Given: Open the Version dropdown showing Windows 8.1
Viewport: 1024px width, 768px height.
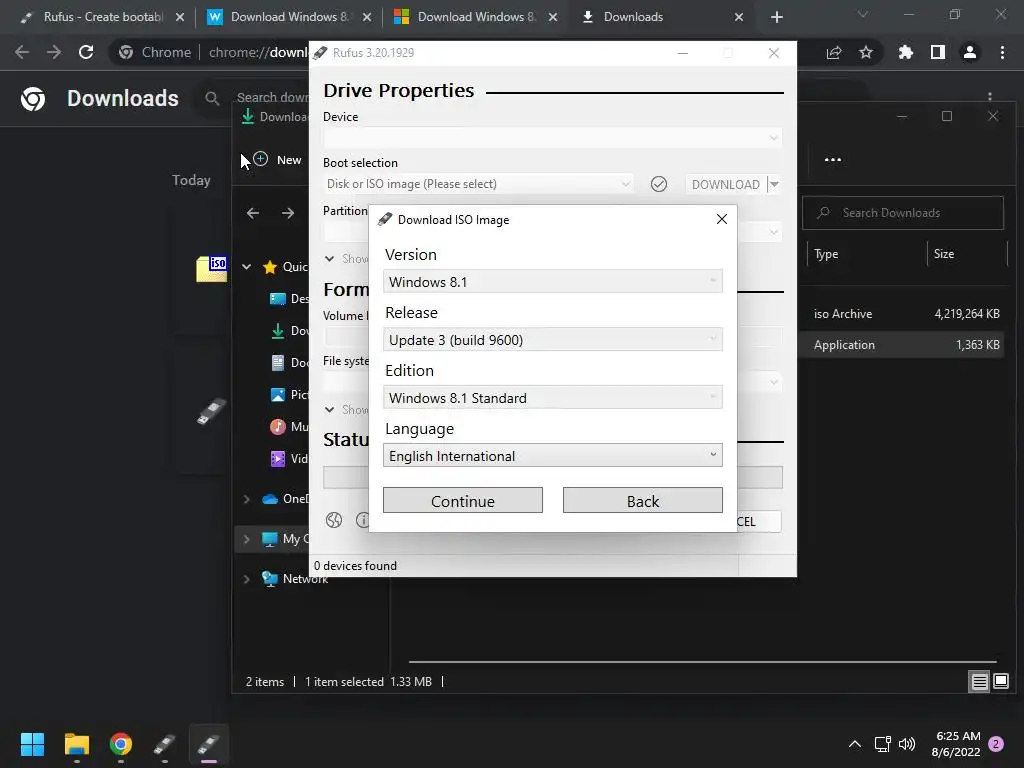Looking at the screenshot, I should coord(552,281).
